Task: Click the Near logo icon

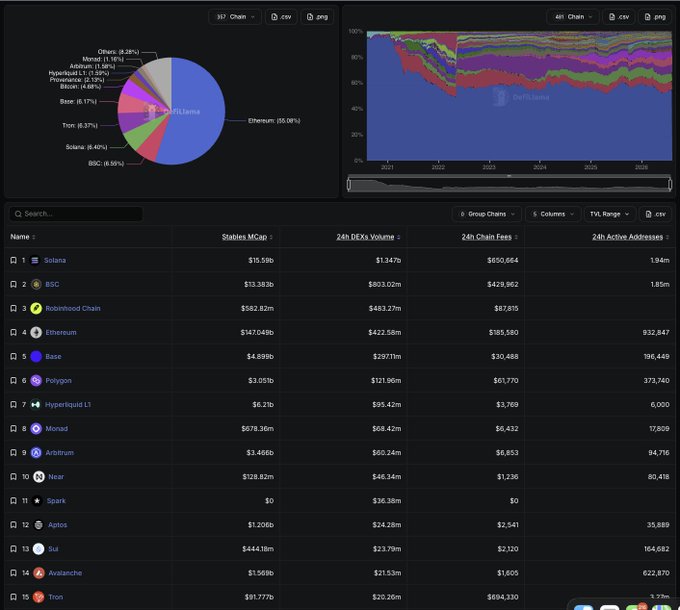Action: coord(39,476)
